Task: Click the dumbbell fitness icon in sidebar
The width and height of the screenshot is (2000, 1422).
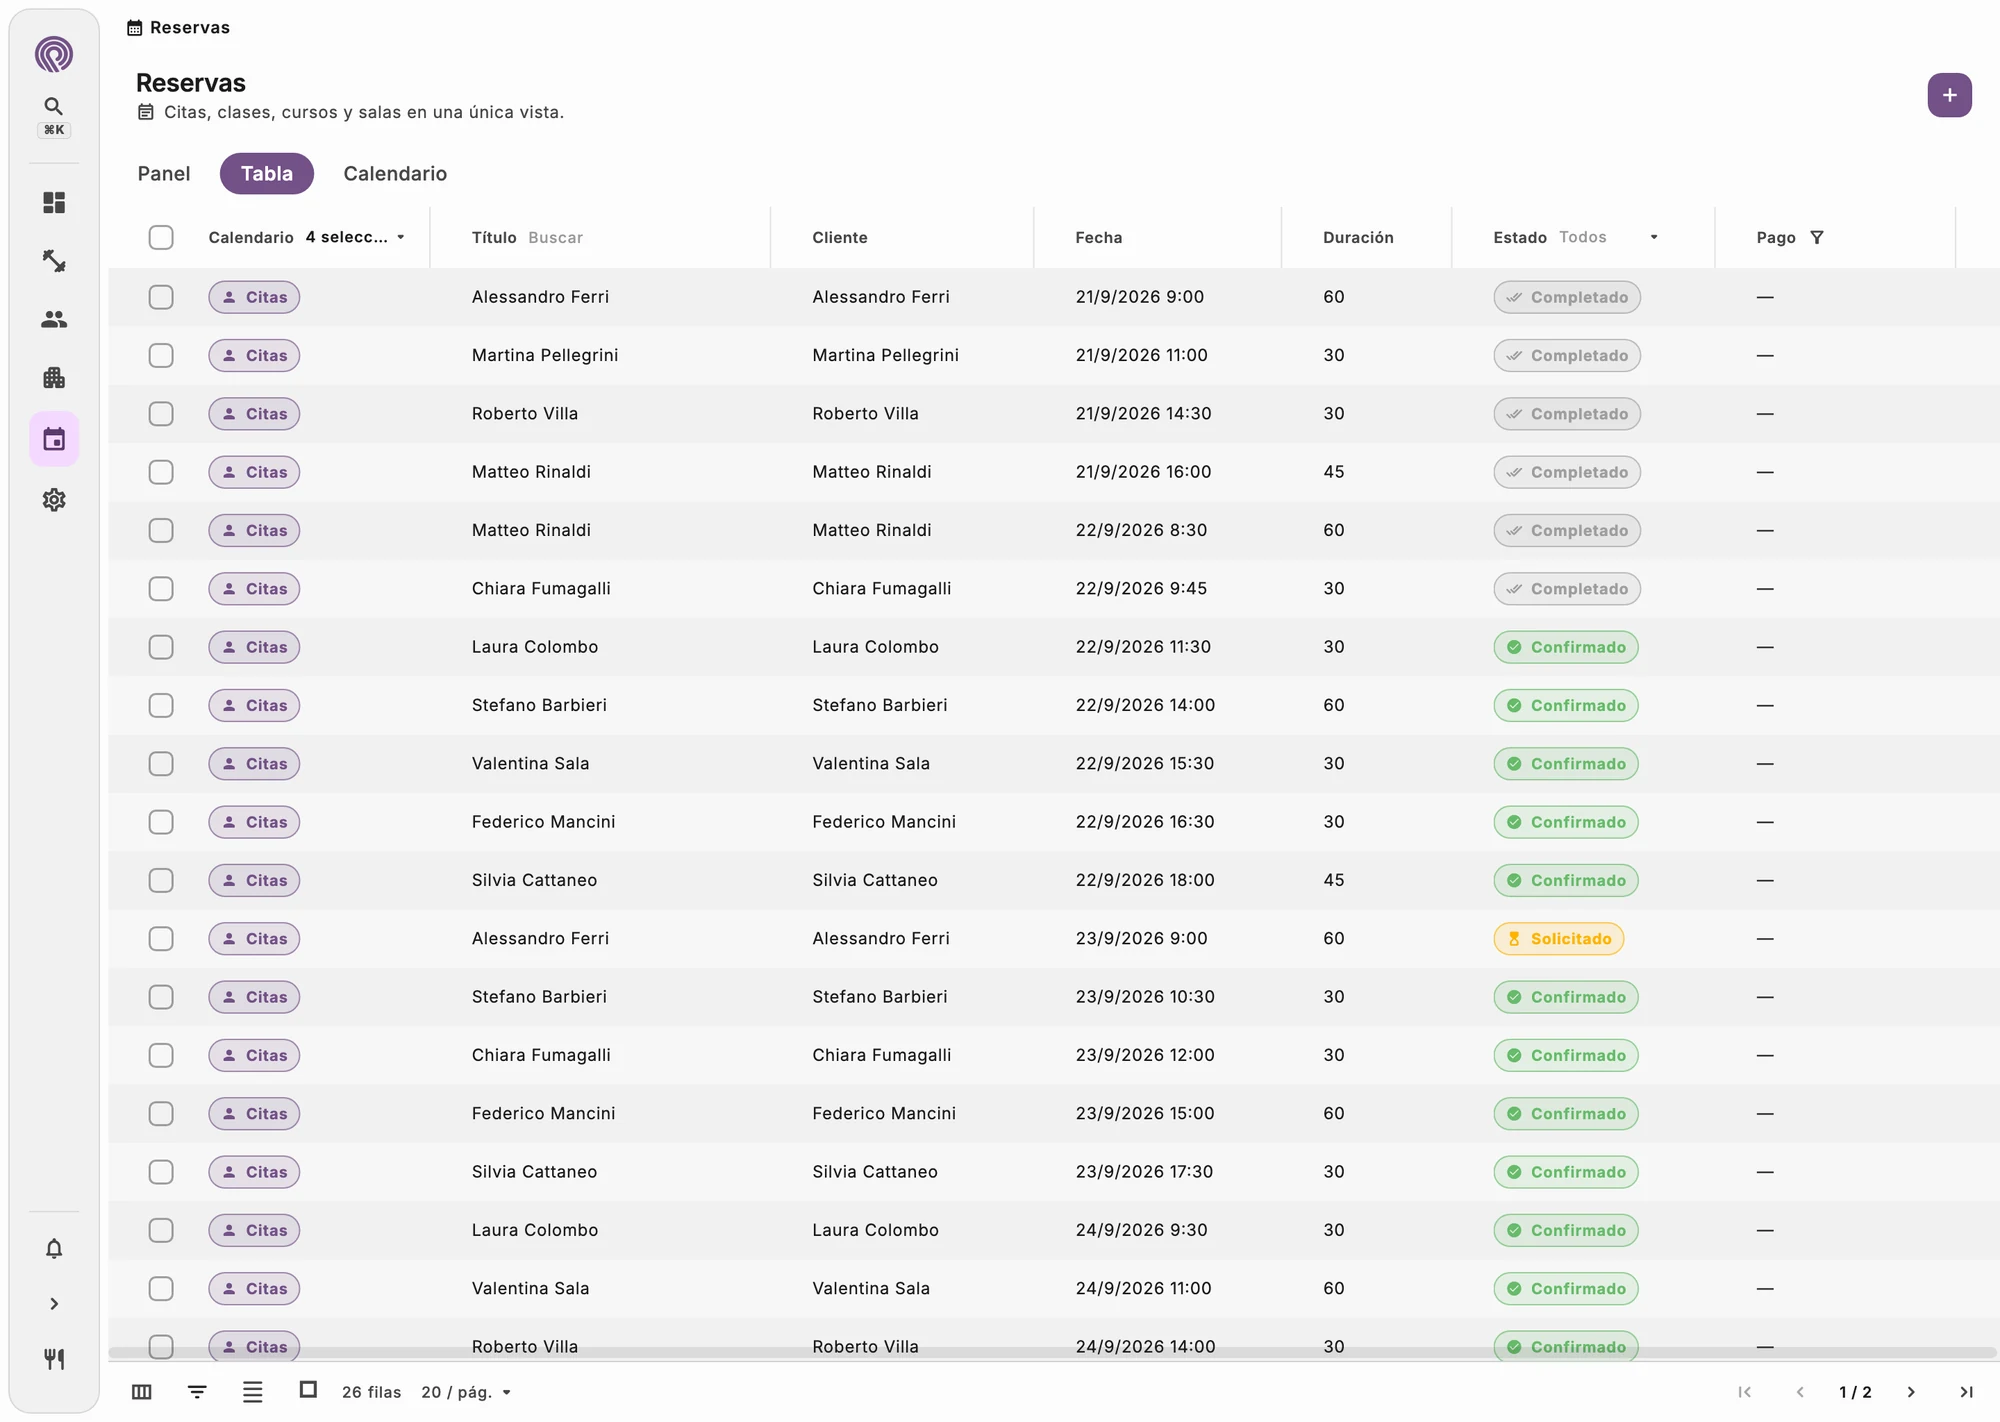Action: [x=54, y=261]
